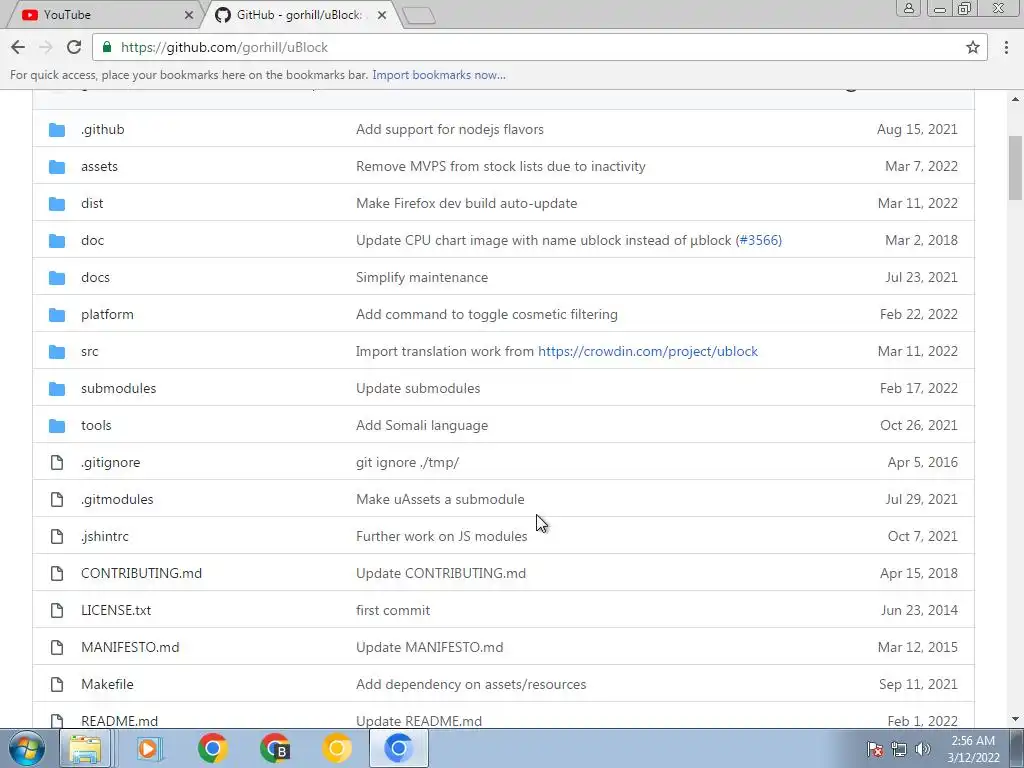Click the date 'Apr 5, 2016'
The width and height of the screenshot is (1024, 768).
click(923, 462)
